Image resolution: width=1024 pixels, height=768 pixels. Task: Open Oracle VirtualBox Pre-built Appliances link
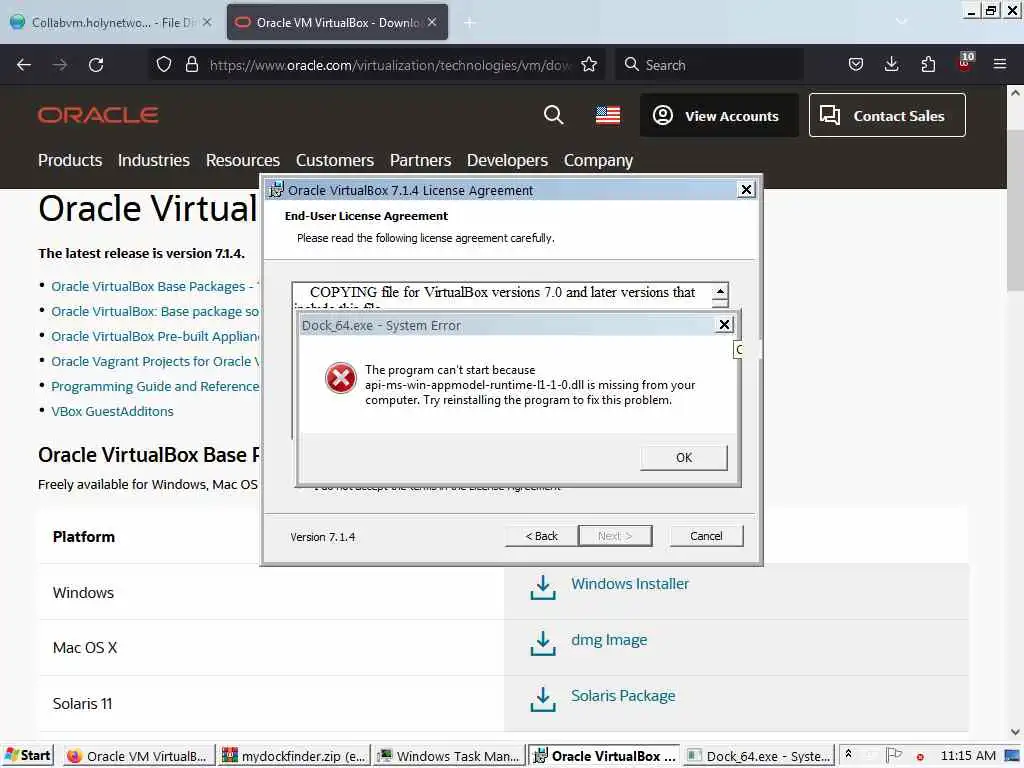pos(155,336)
